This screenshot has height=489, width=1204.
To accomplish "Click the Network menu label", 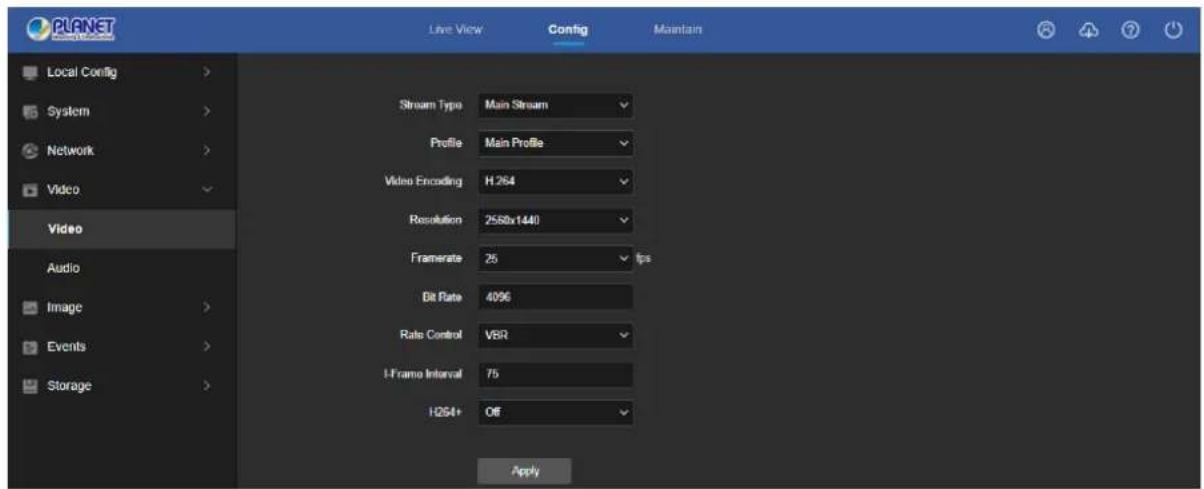I will pyautogui.click(x=70, y=151).
